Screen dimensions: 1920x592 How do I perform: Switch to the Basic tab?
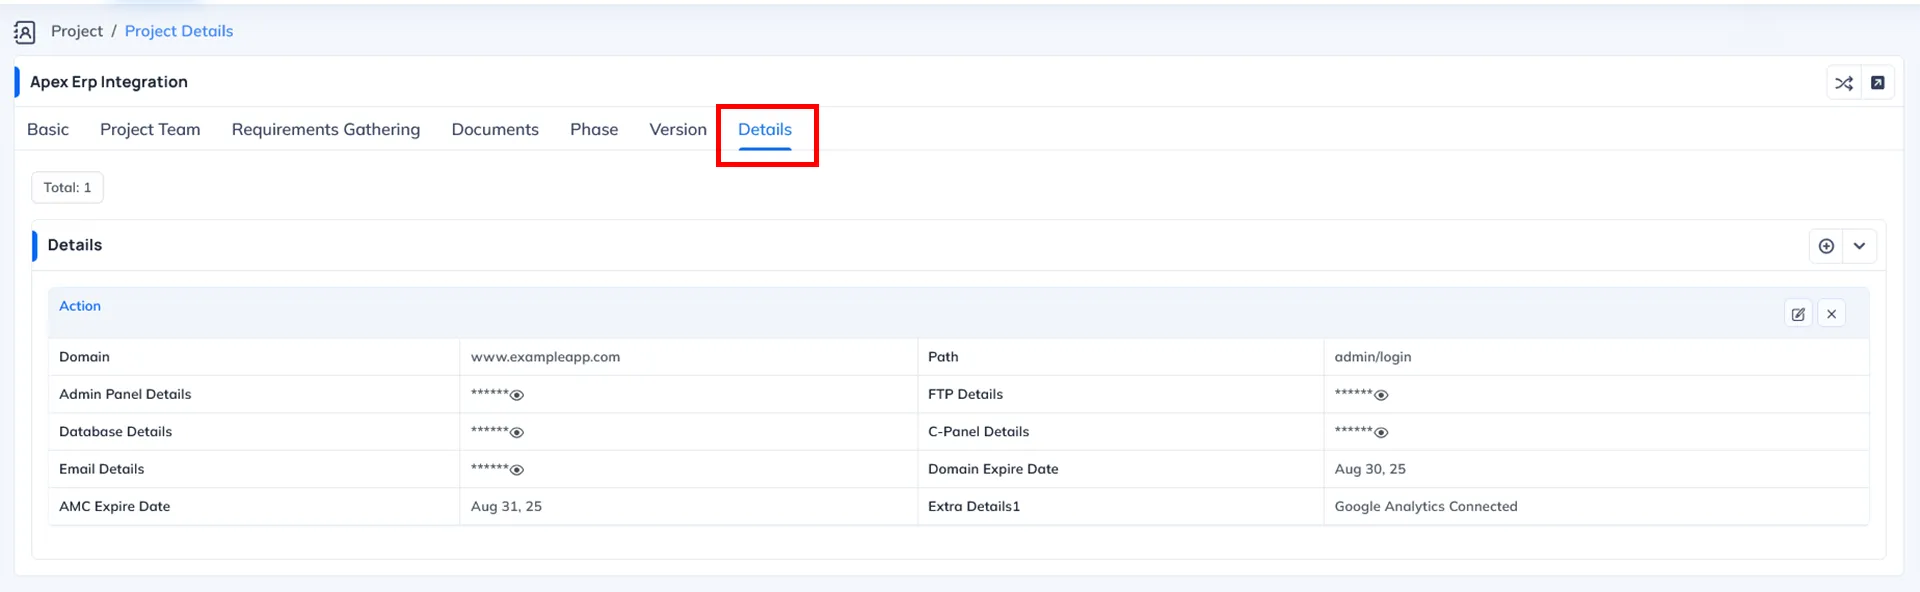(x=48, y=130)
